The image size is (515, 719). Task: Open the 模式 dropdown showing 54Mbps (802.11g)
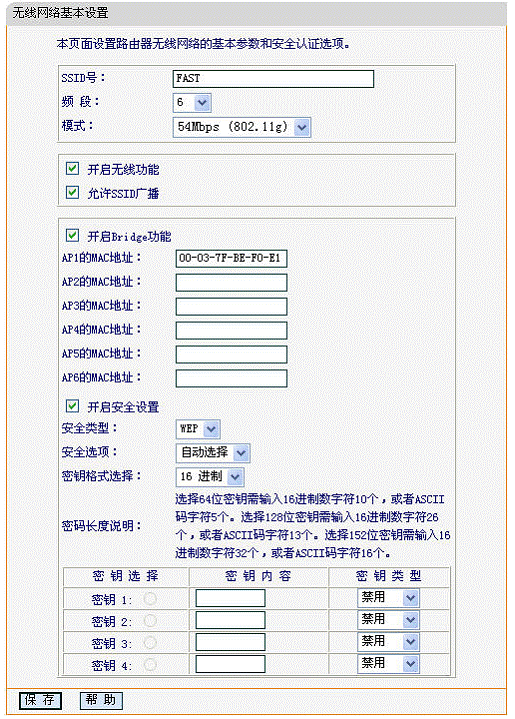[x=242, y=127]
